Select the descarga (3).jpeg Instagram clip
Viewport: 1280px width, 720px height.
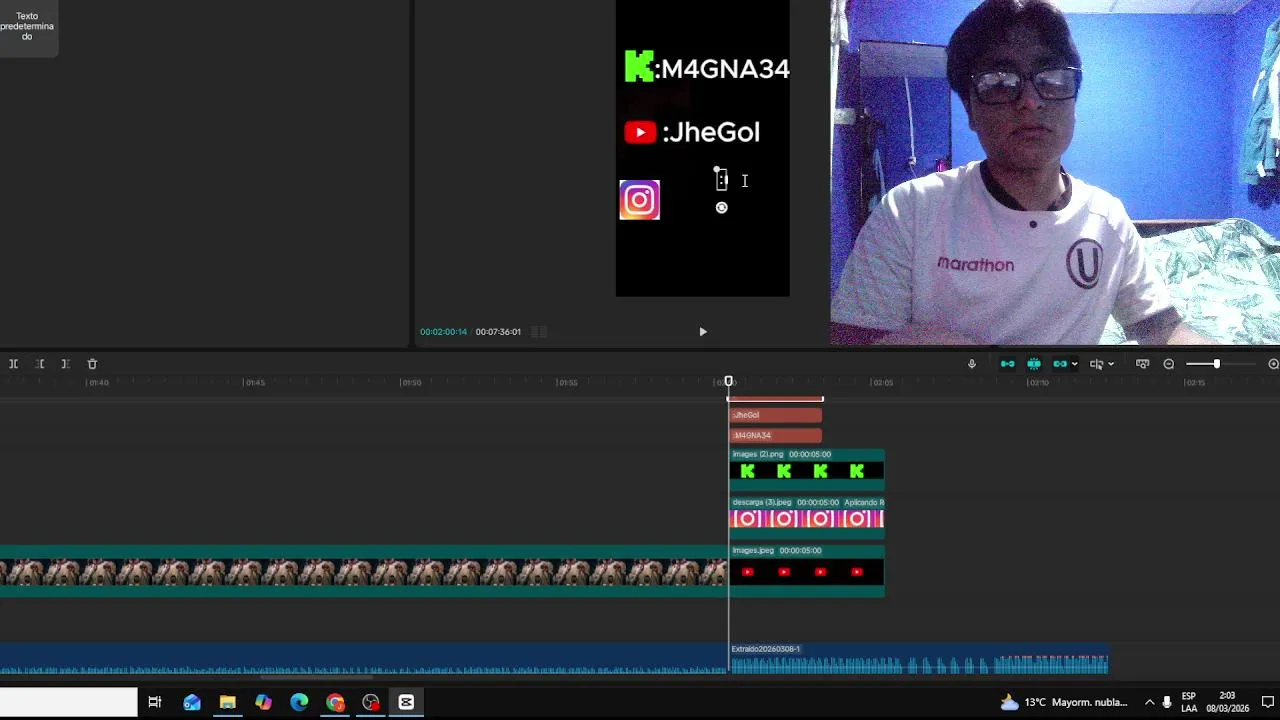click(806, 517)
